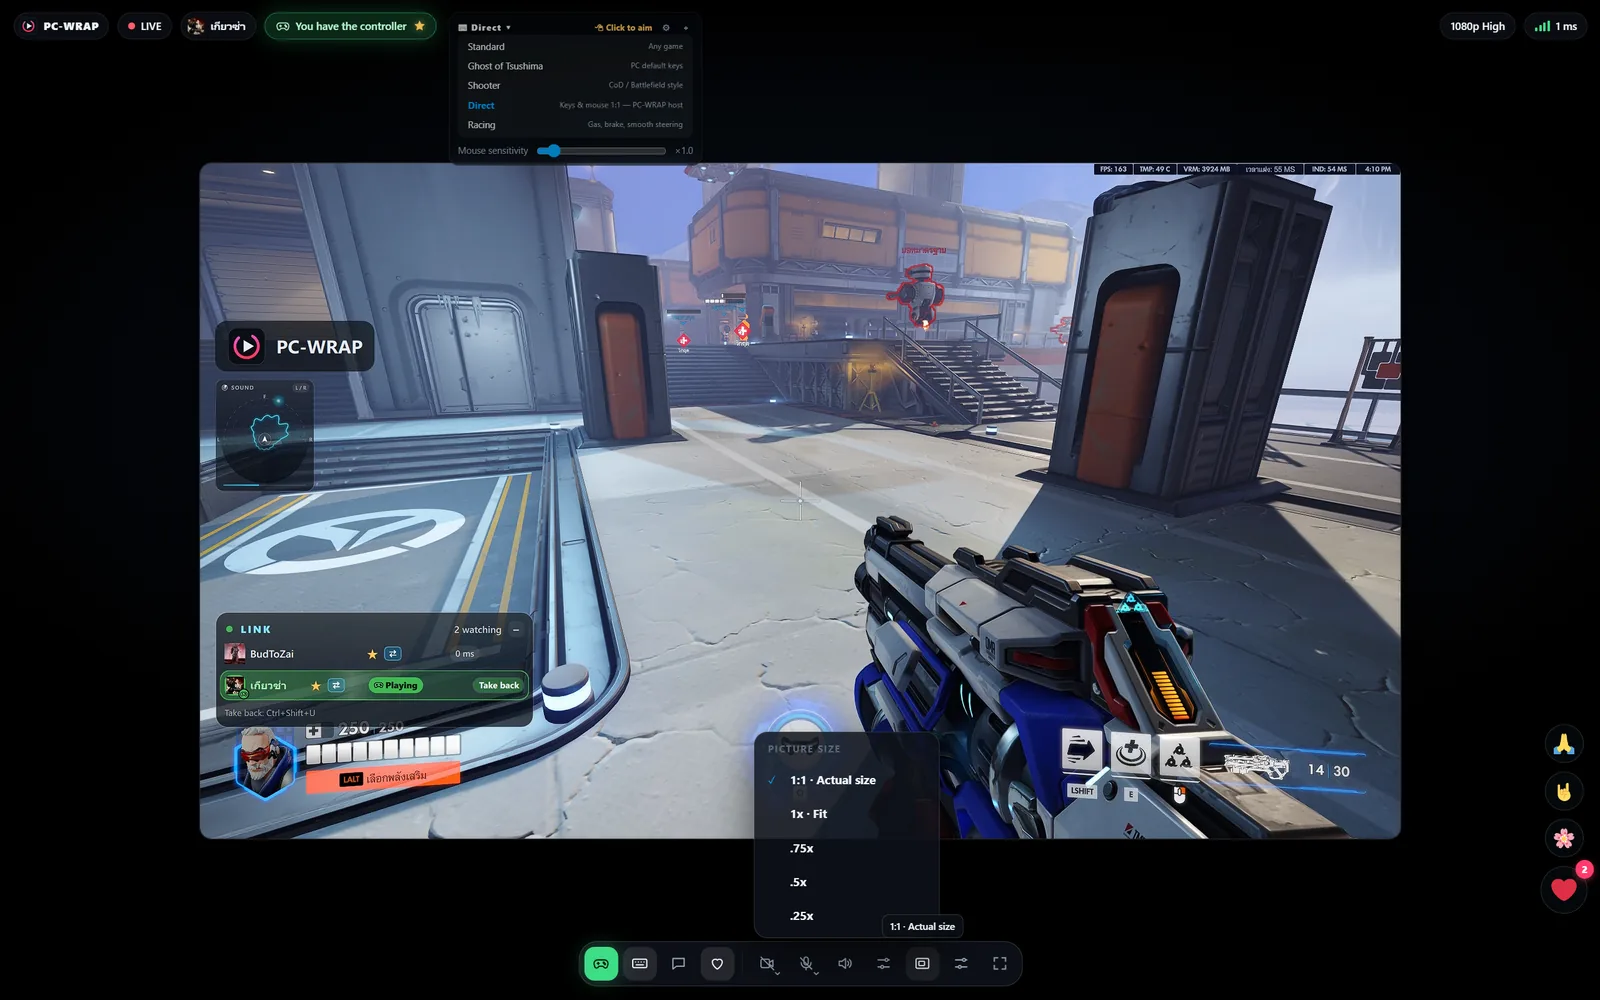Image resolution: width=1600 pixels, height=1000 pixels.
Task: Enter fullscreen with the corner-brackets icon
Action: 1000,964
